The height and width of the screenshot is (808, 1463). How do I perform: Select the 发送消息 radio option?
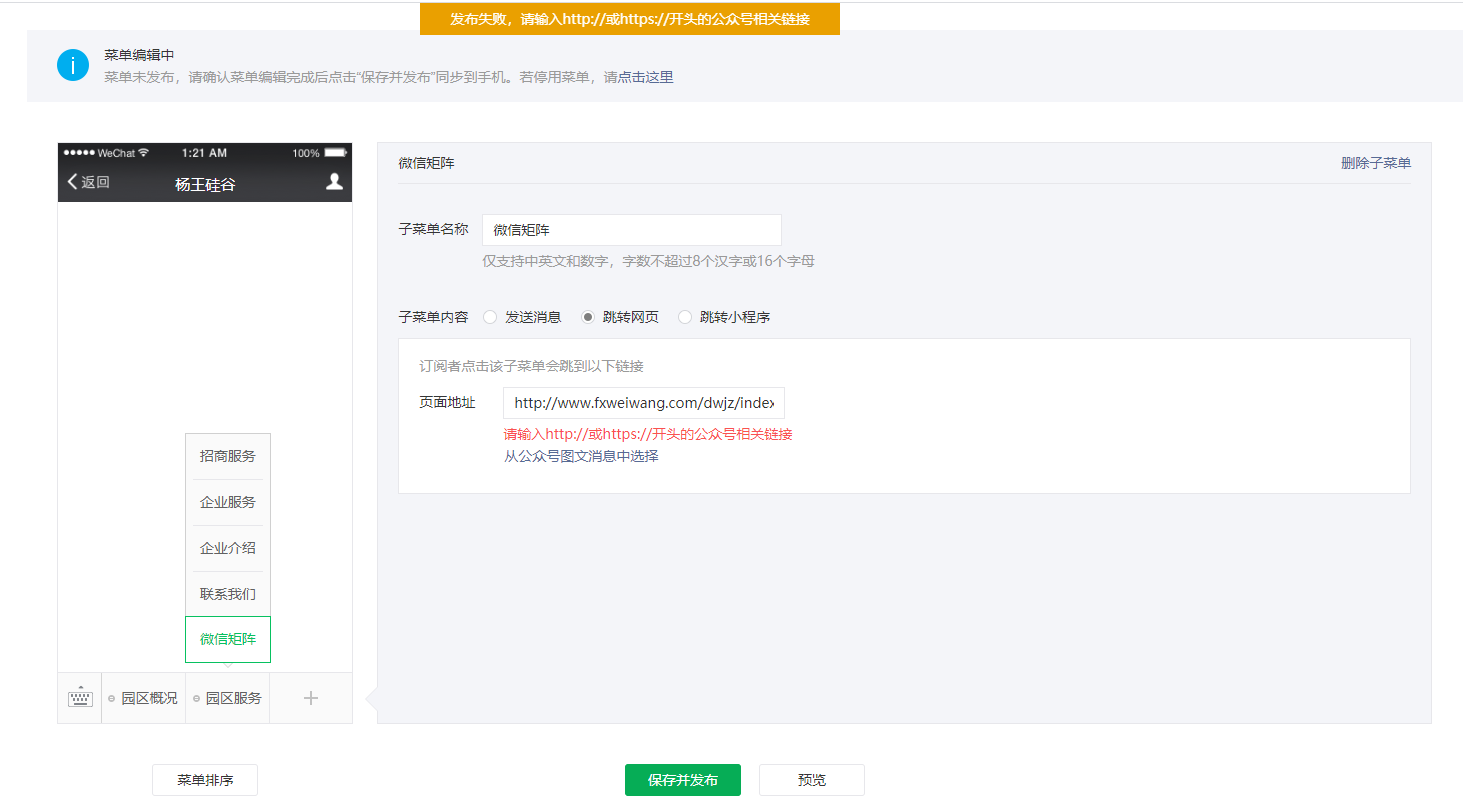tap(490, 317)
